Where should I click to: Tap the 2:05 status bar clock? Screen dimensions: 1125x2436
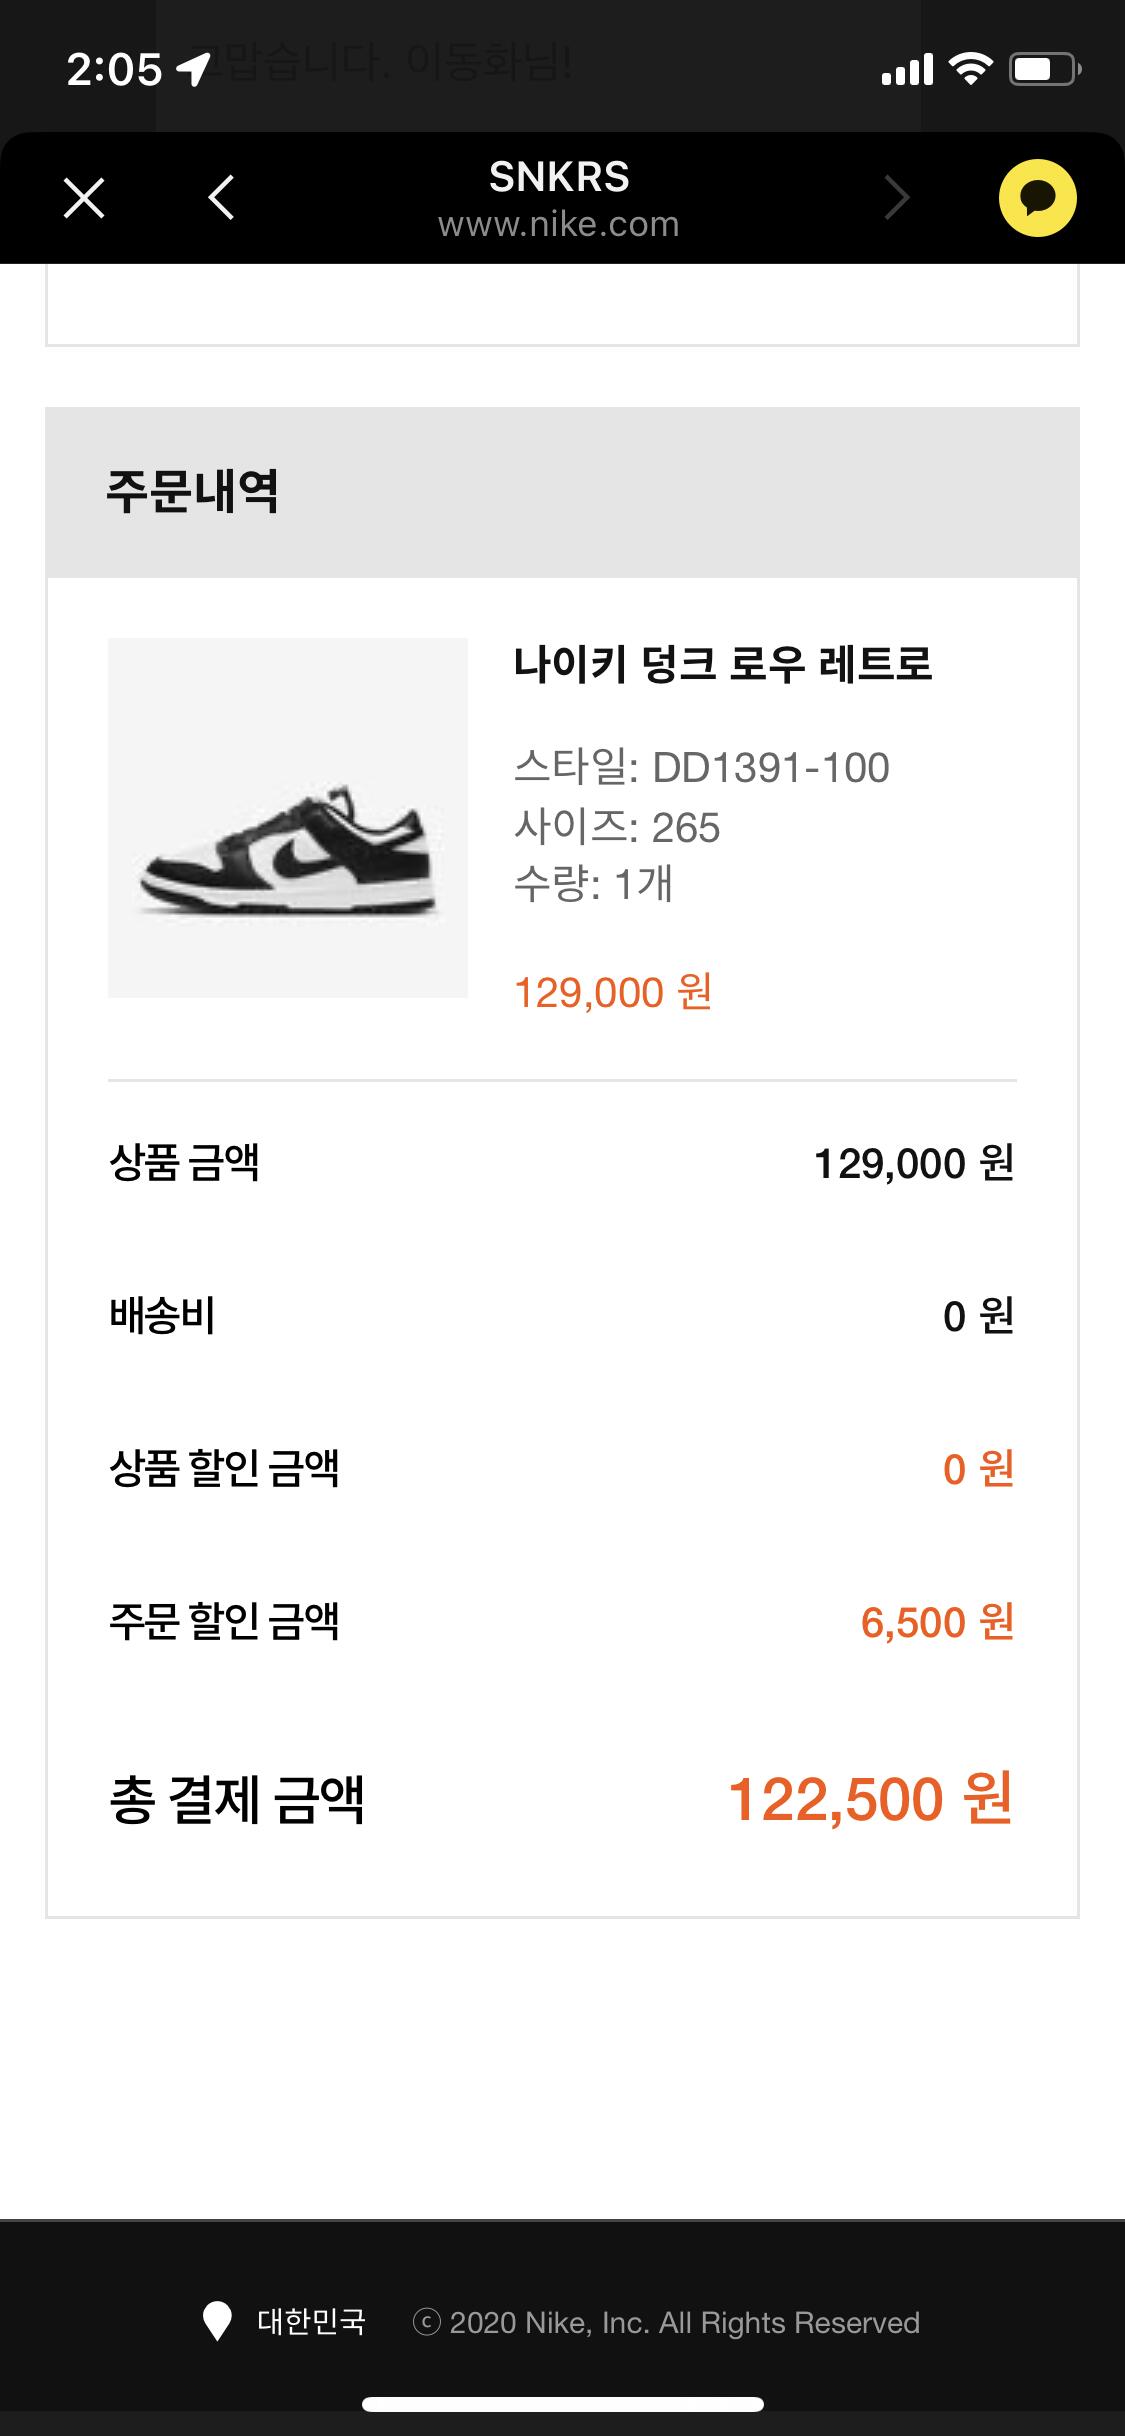pyautogui.click(x=114, y=70)
